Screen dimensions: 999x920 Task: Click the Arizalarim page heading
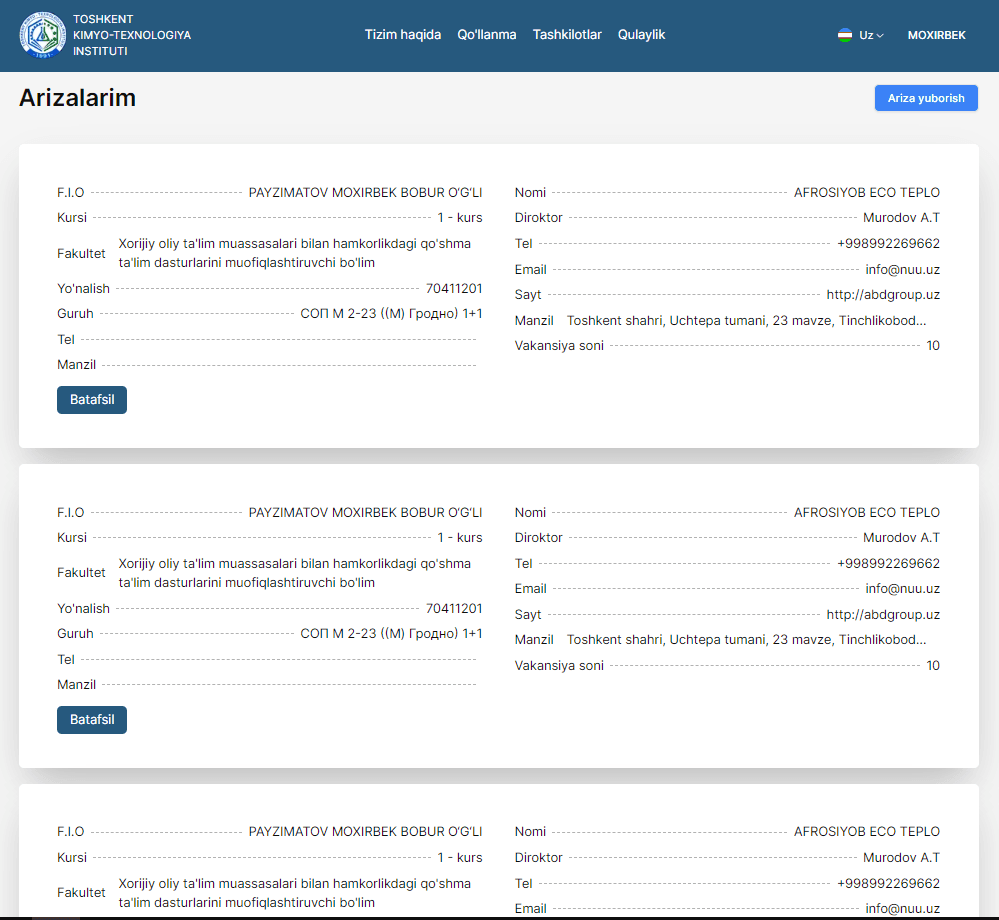coord(78,98)
